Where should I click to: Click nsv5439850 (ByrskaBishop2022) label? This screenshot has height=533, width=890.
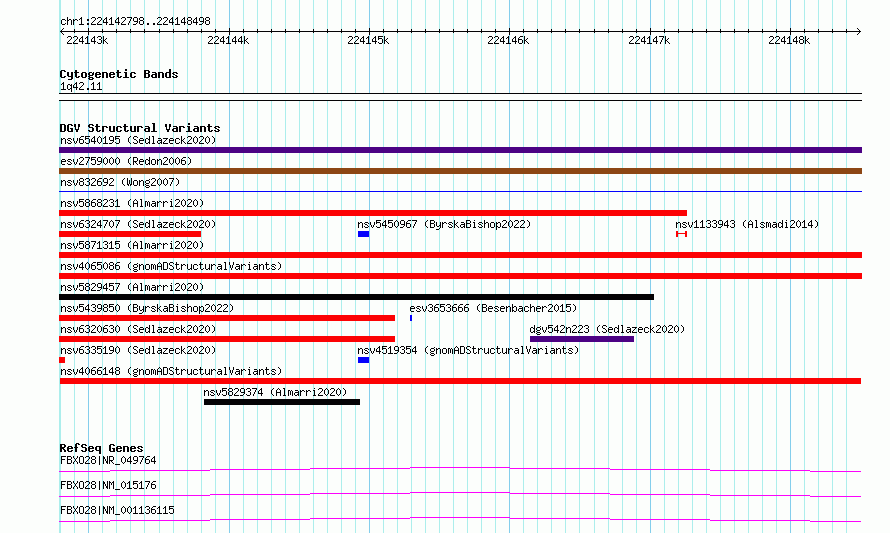coord(147,308)
